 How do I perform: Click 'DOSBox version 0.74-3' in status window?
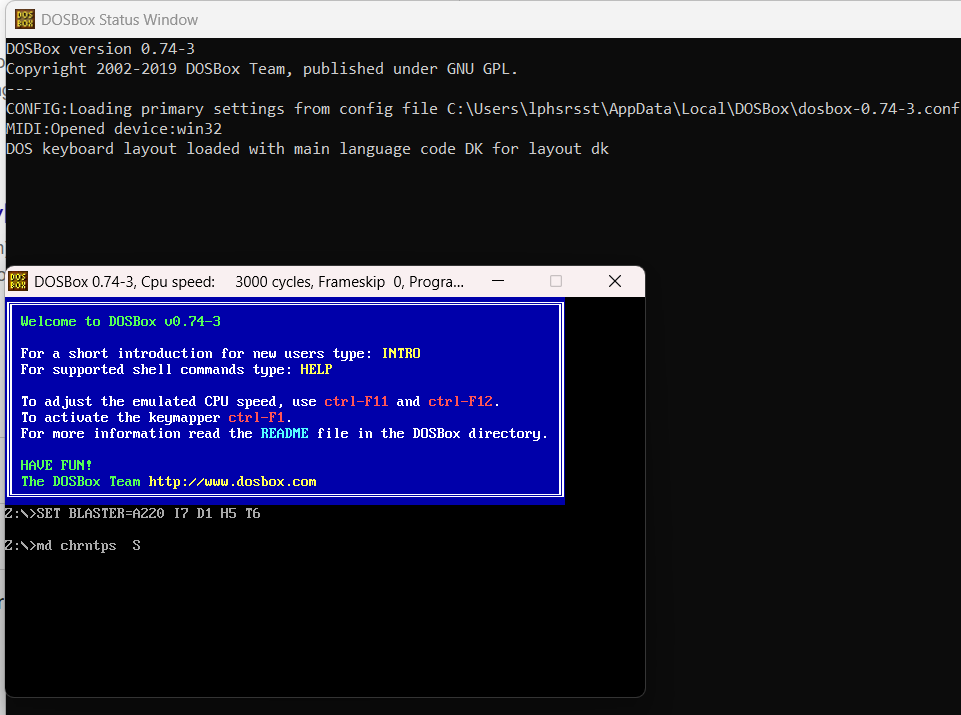(x=101, y=48)
